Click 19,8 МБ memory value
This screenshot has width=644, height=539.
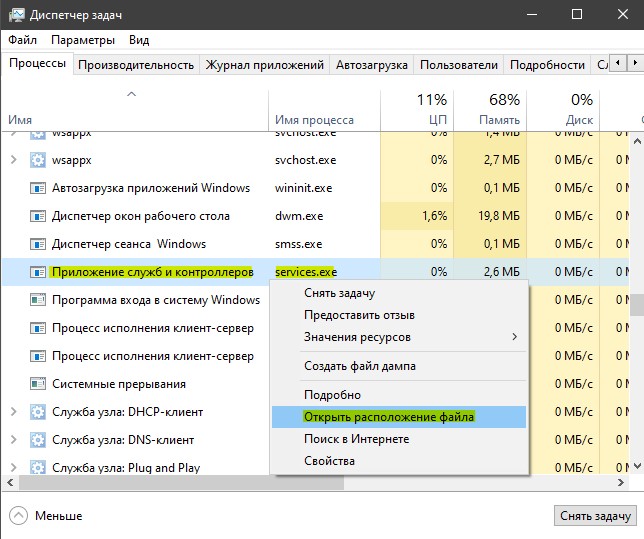pyautogui.click(x=499, y=216)
